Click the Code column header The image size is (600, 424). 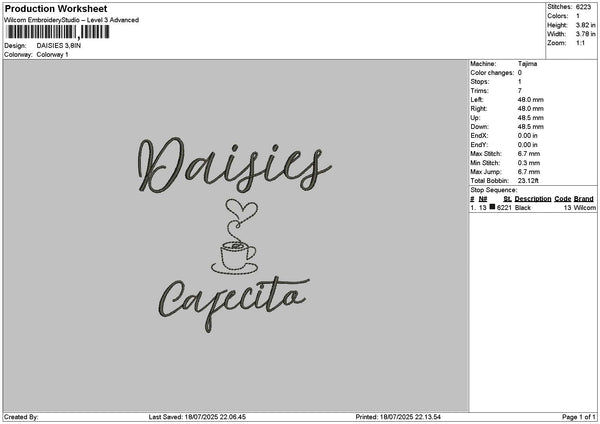pos(563,199)
